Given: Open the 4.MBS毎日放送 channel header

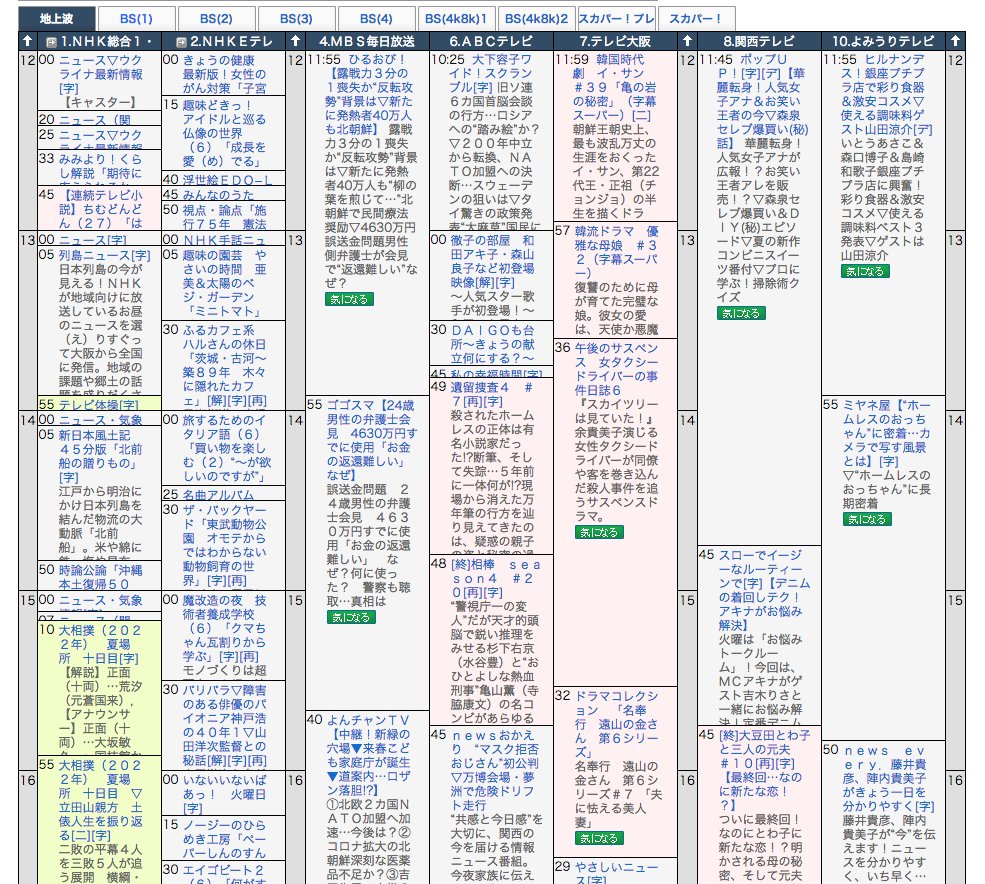Looking at the screenshot, I should (x=367, y=41).
